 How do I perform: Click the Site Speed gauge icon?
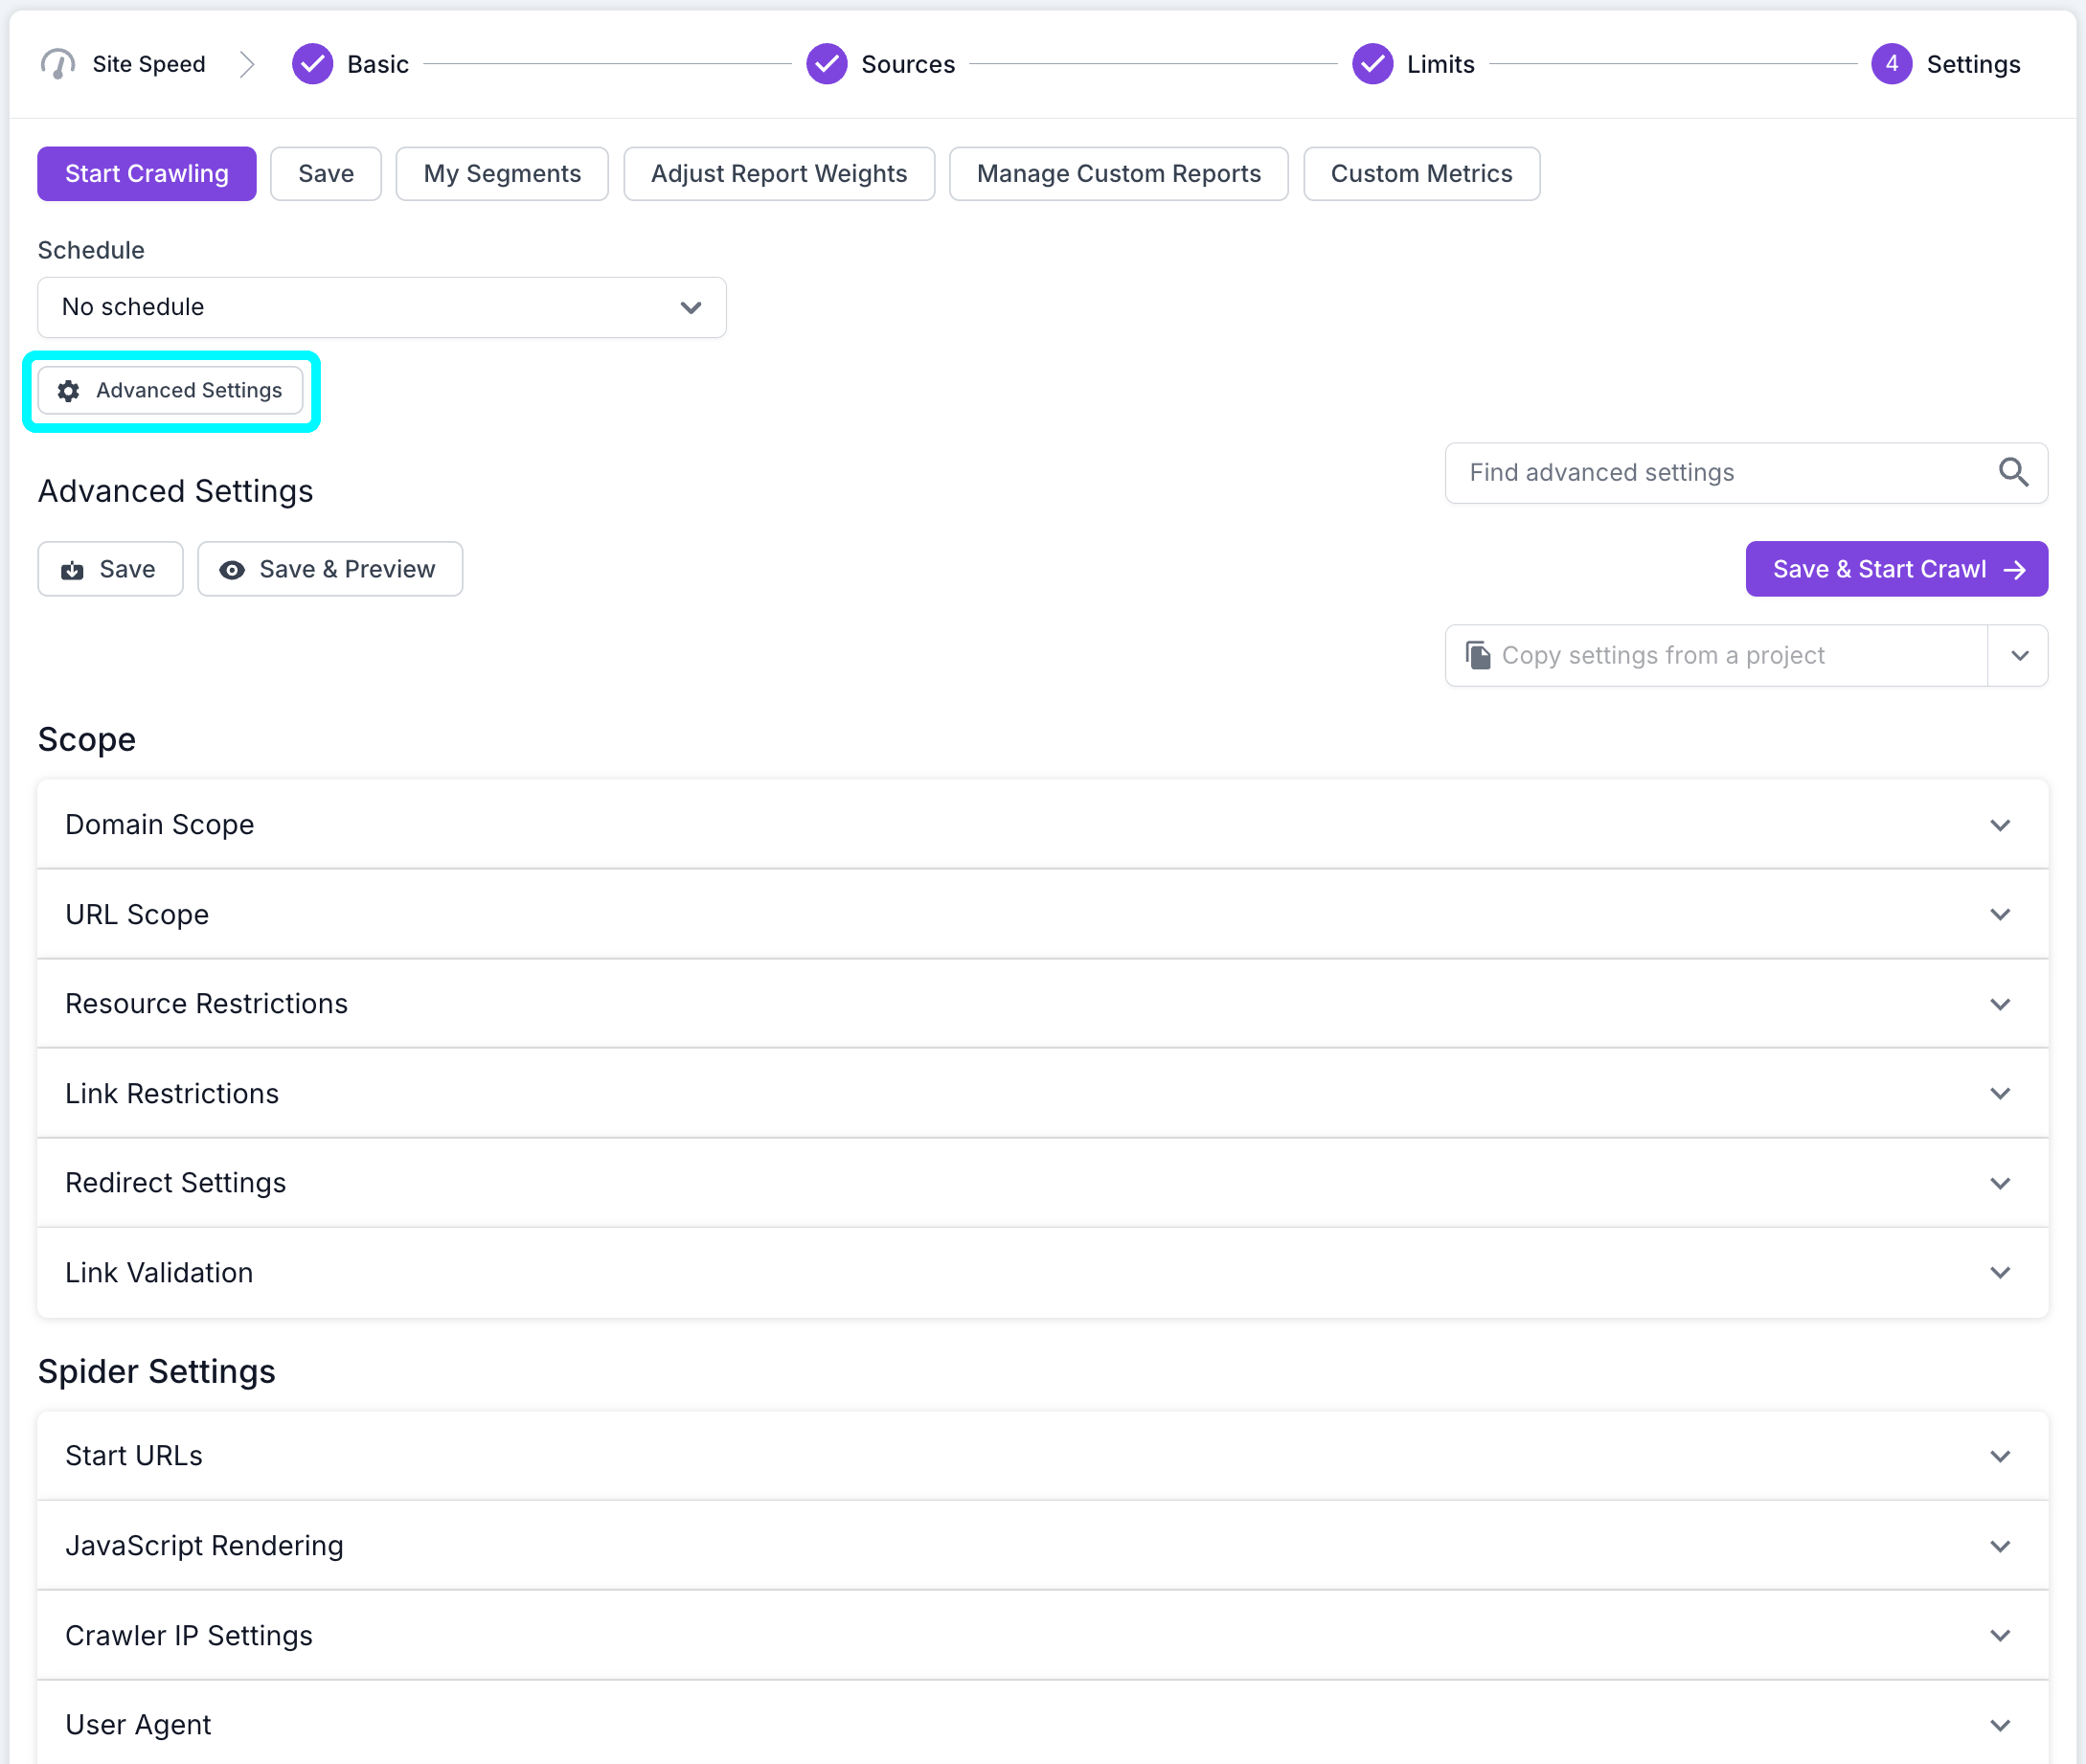57,63
